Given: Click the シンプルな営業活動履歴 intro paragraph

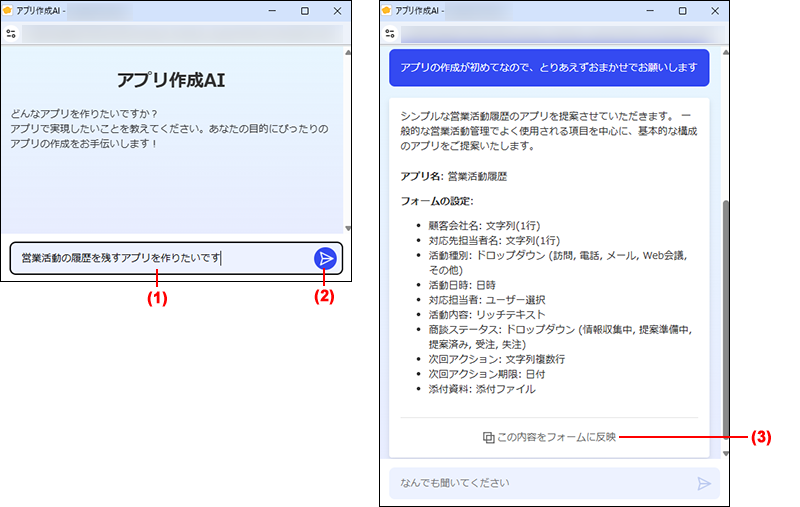Looking at the screenshot, I should 548,131.
